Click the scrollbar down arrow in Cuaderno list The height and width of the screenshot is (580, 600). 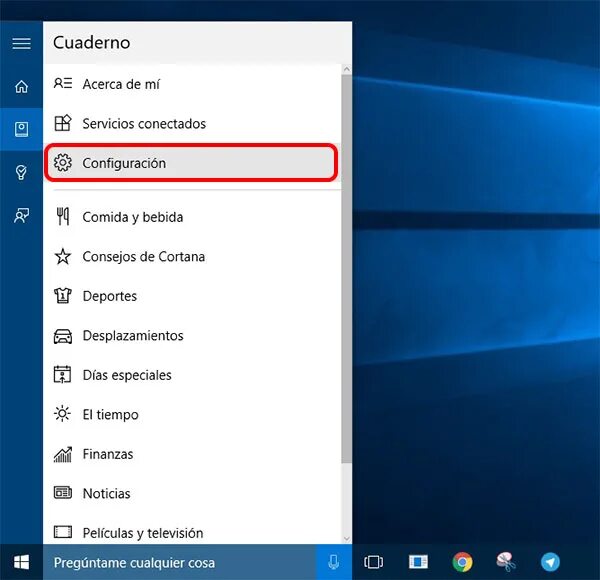(347, 539)
